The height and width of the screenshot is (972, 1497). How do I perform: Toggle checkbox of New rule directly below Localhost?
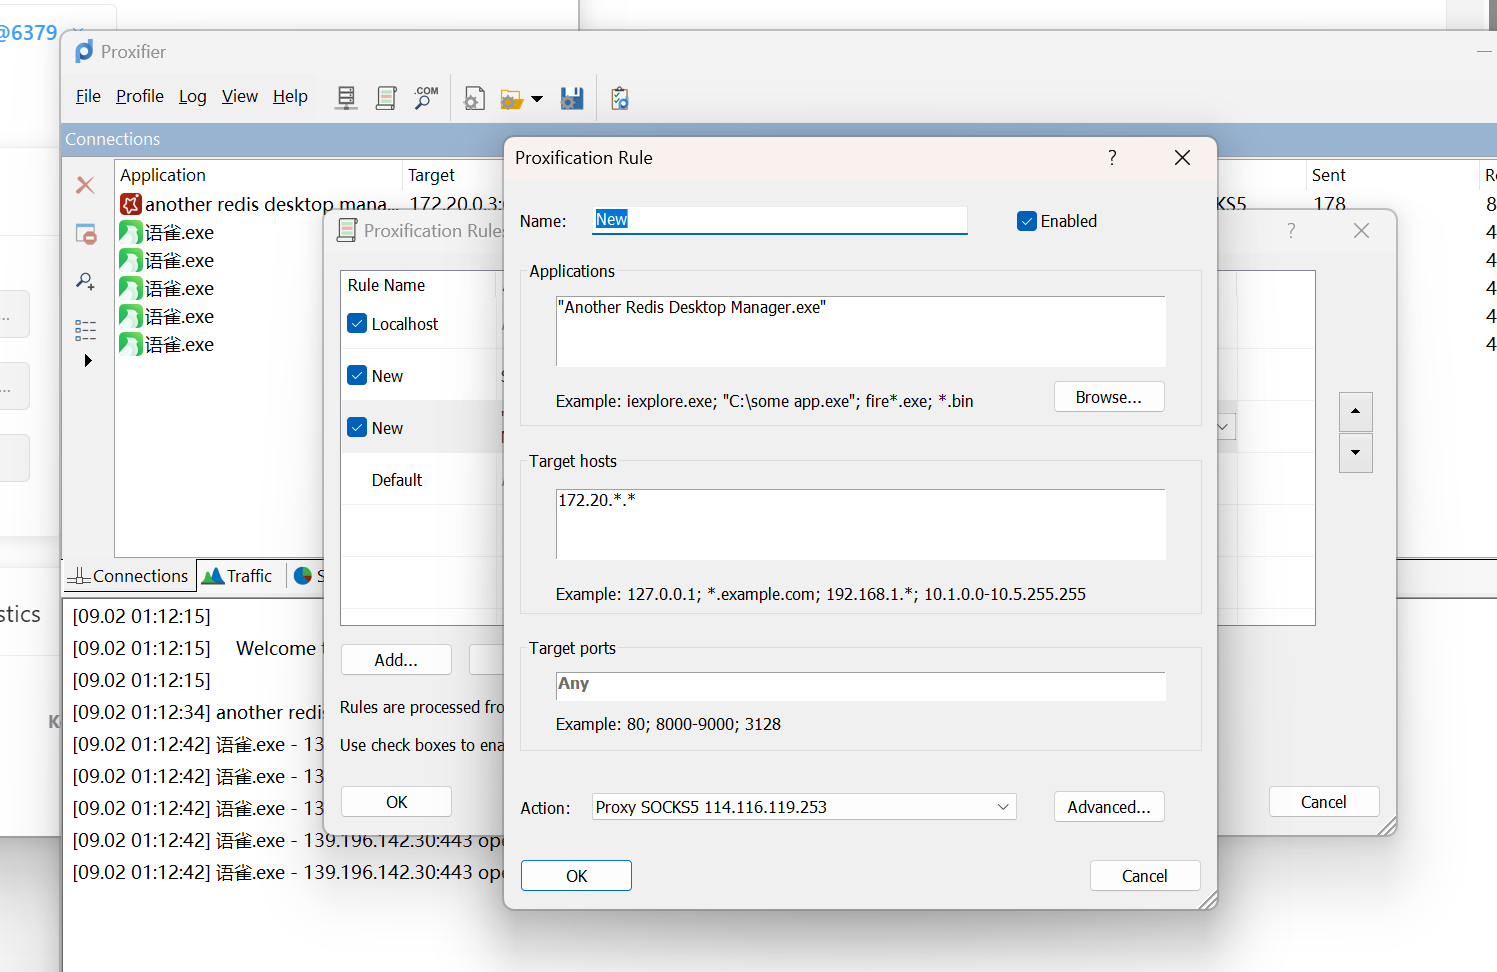click(357, 375)
